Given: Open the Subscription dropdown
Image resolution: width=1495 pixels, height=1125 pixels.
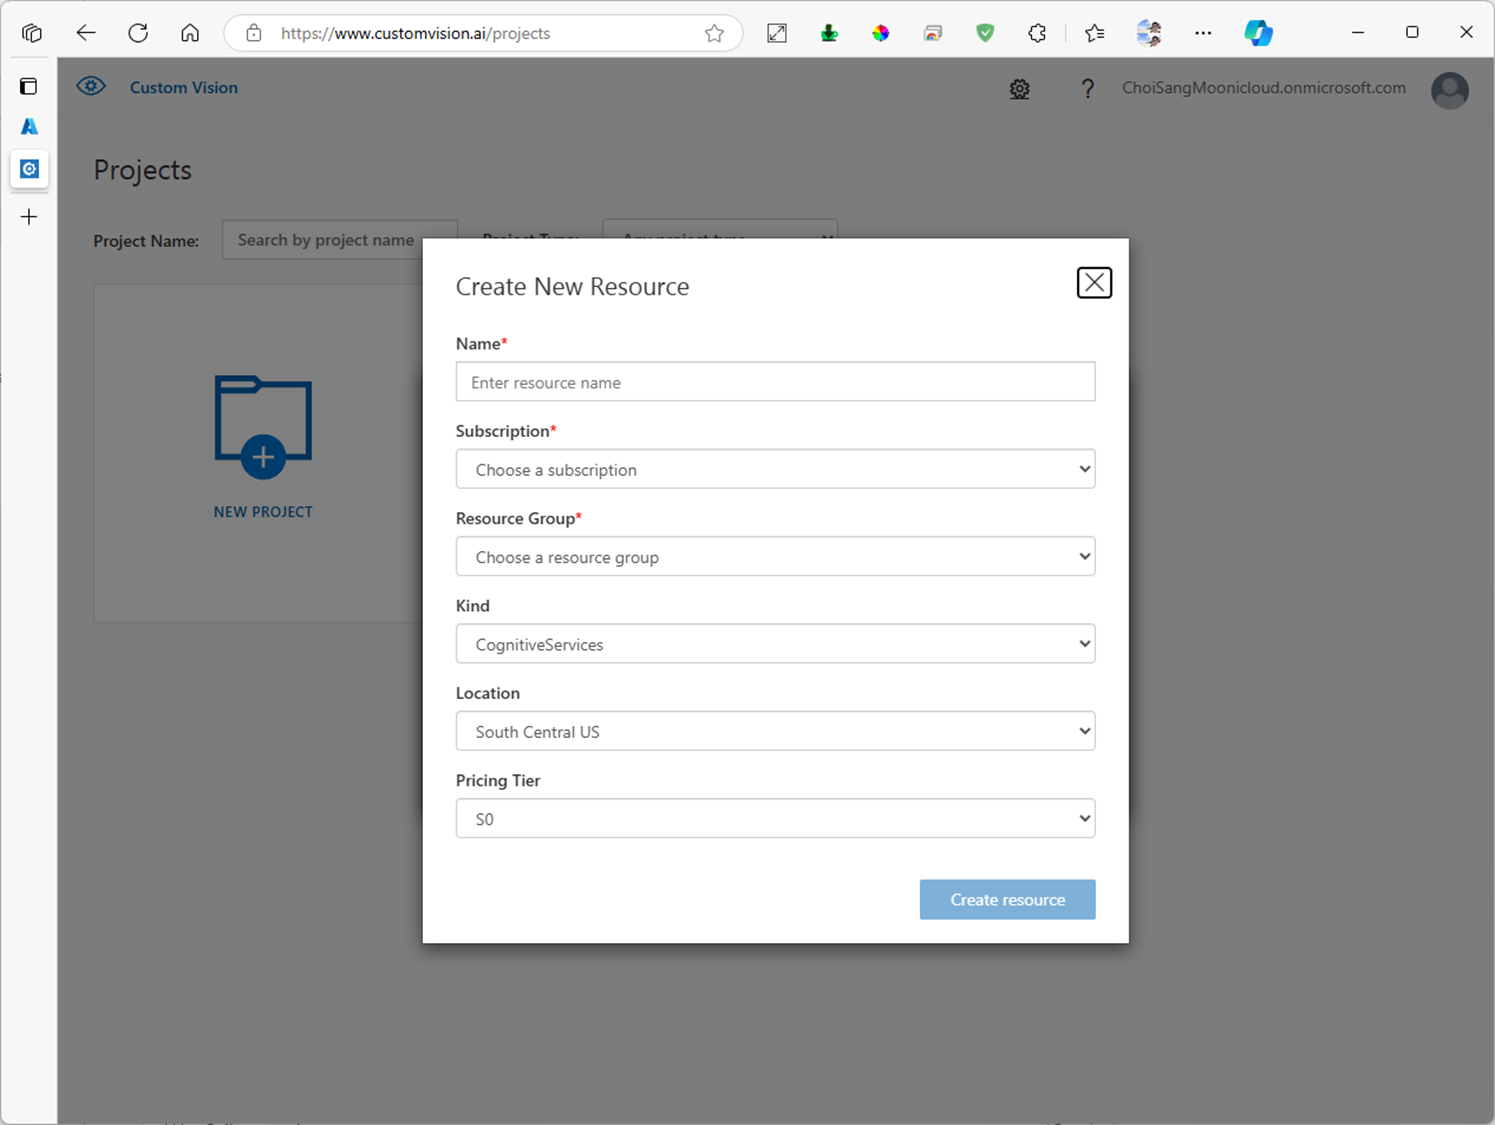Looking at the screenshot, I should click(x=775, y=469).
